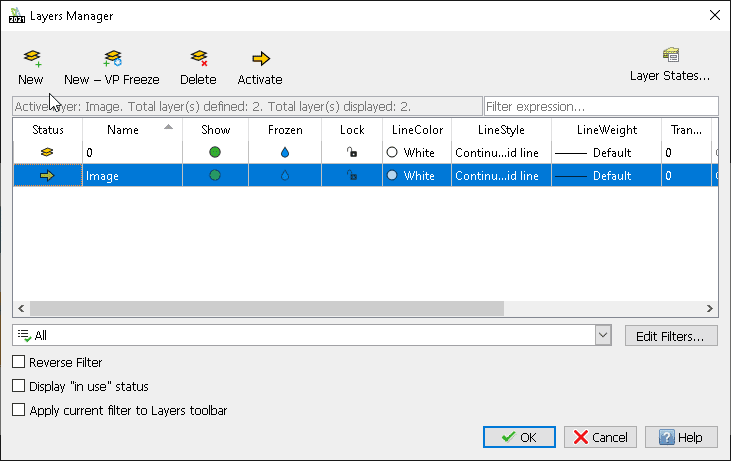Open the Edit Filters dialog
731x461 pixels.
pos(671,336)
